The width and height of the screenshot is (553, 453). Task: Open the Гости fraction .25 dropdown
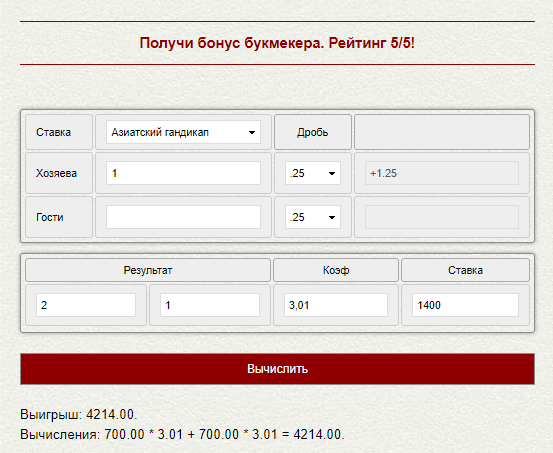click(313, 217)
